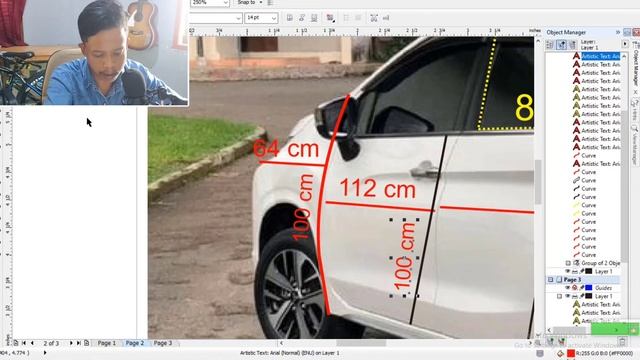Image resolution: width=640 pixels, height=360 pixels.
Task: Toggle visibility eye of Guides layer
Action: click(567, 288)
